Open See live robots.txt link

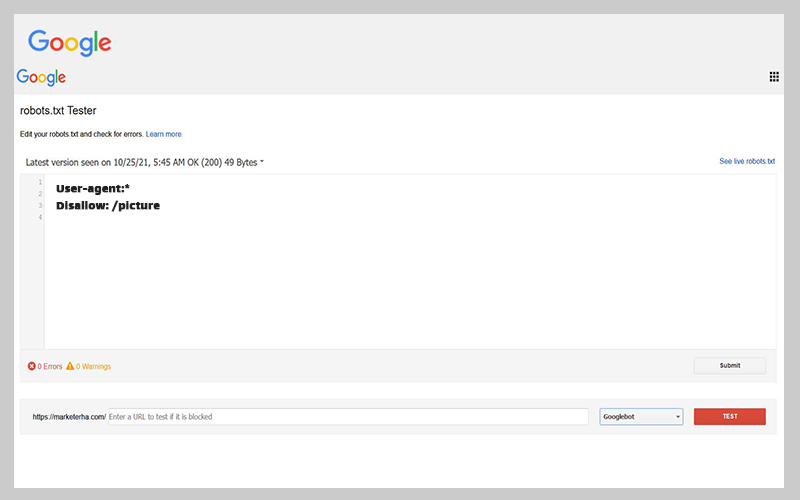[747, 161]
